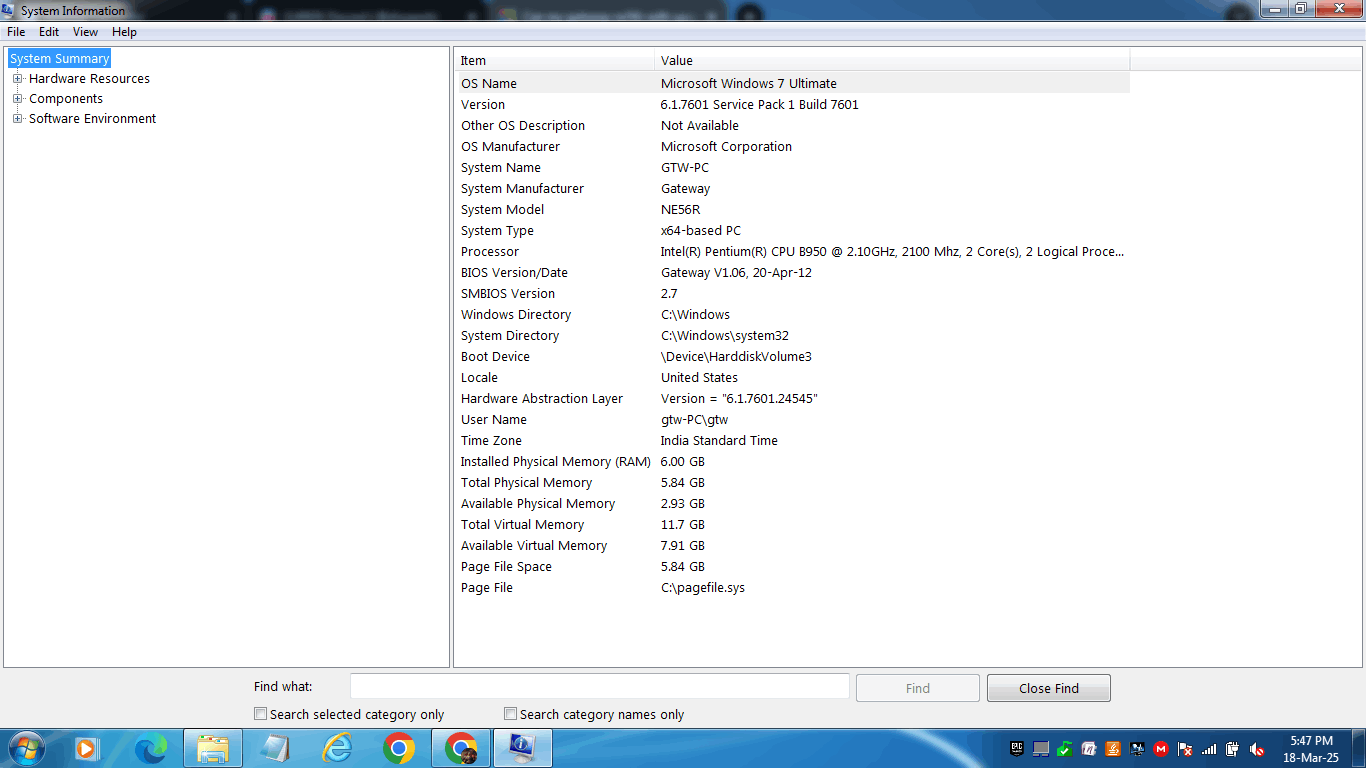Select the OS Name row
This screenshot has height=768, width=1366.
pyautogui.click(x=793, y=84)
